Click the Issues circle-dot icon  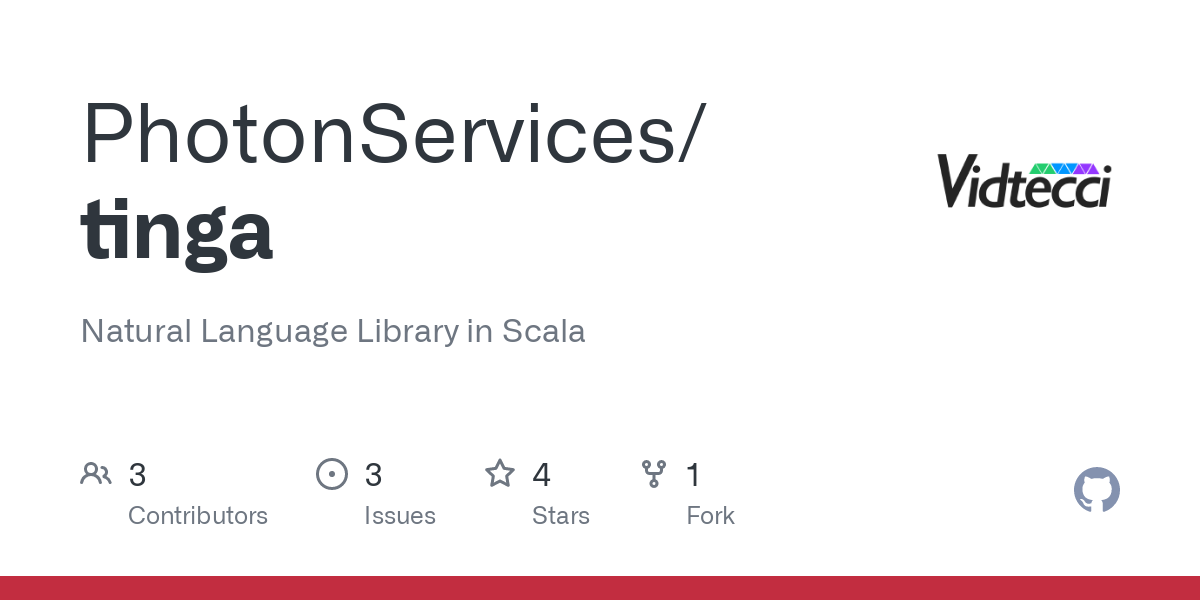pyautogui.click(x=332, y=474)
